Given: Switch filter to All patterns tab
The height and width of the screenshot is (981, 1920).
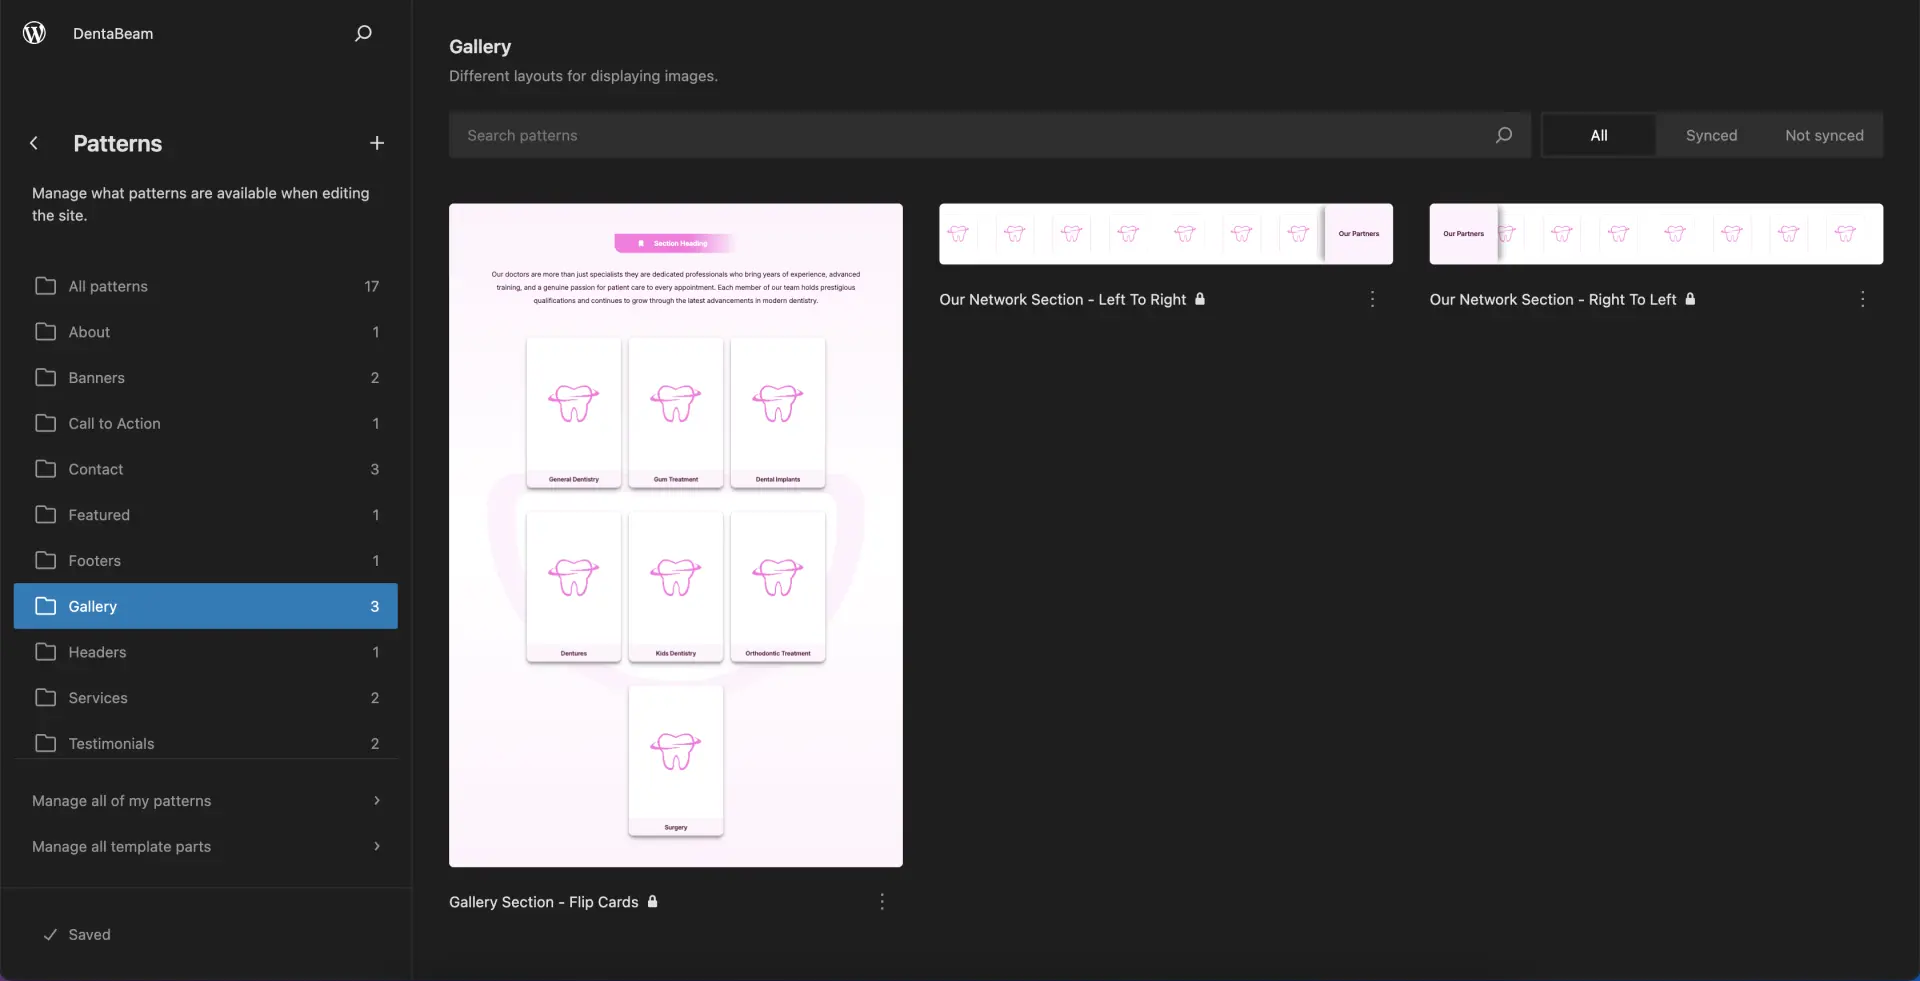Looking at the screenshot, I should [1598, 135].
